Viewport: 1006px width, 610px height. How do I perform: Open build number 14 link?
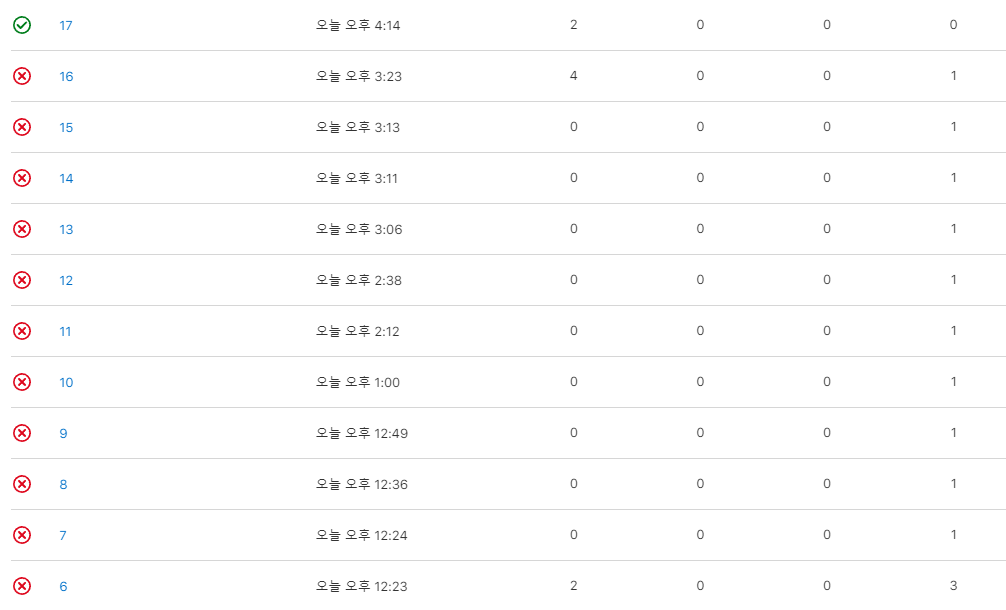pyautogui.click(x=66, y=178)
